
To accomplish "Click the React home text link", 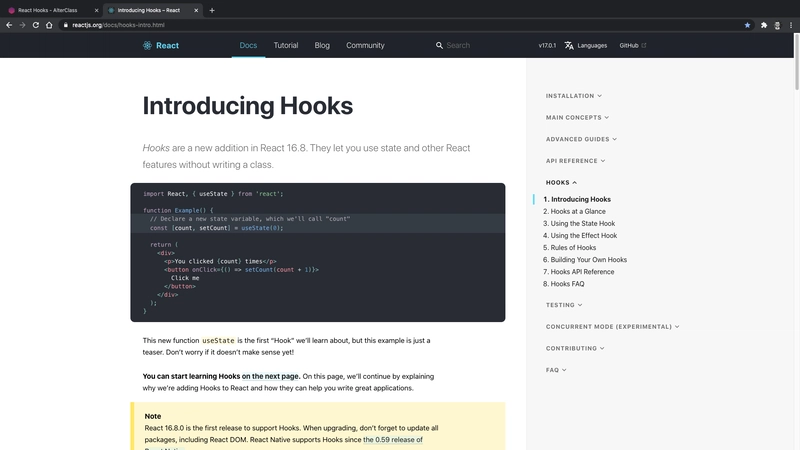I will (167, 45).
